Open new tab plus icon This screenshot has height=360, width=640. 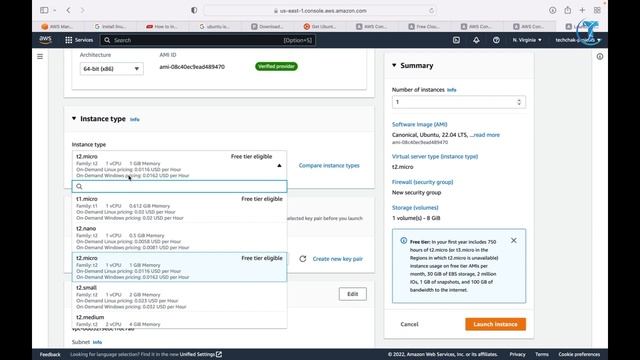pyautogui.click(x=582, y=10)
